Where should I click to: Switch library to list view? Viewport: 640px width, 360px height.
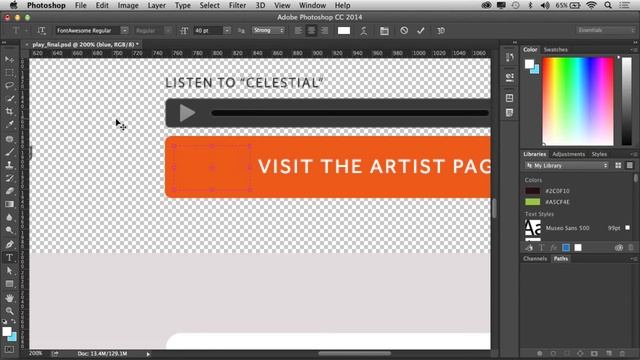(630, 165)
